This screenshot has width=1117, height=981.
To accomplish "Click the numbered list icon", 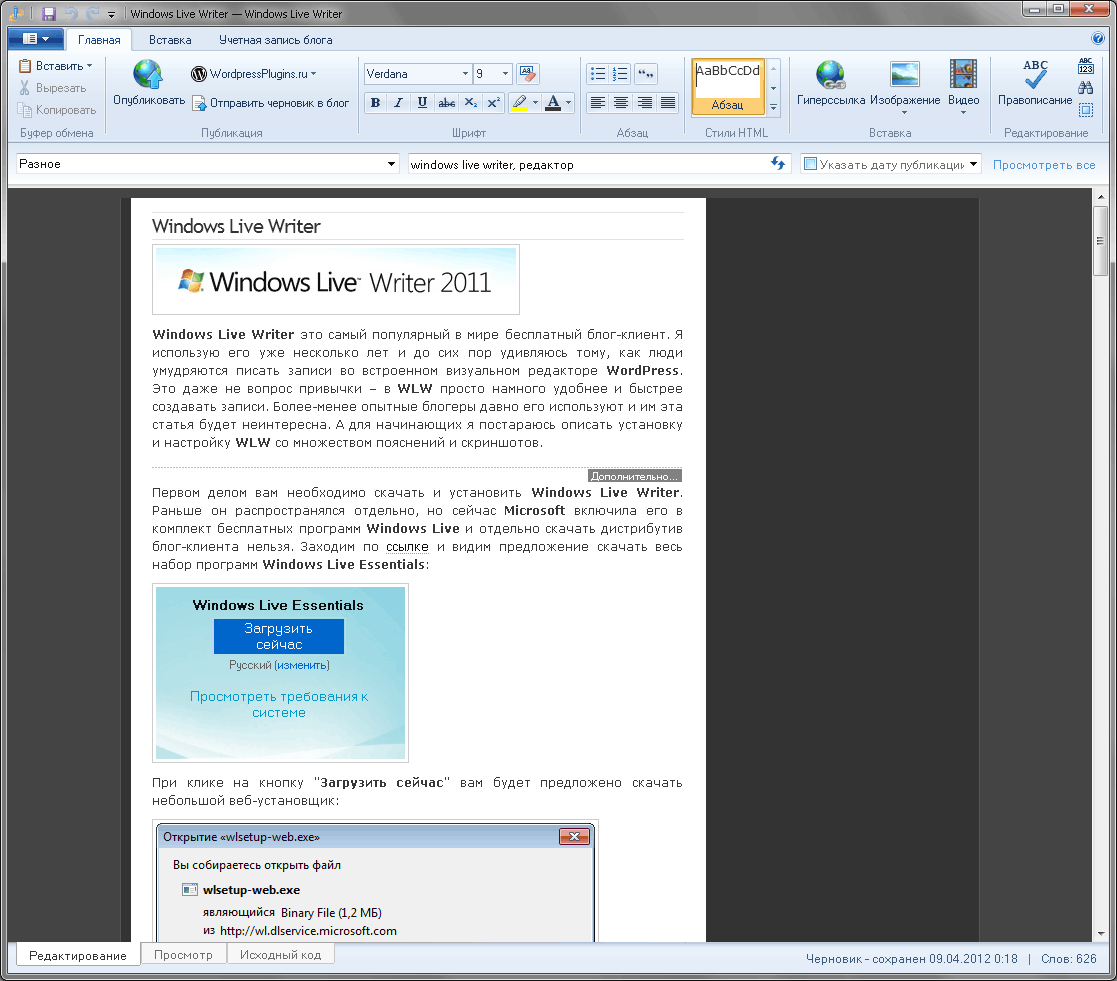I will click(621, 73).
